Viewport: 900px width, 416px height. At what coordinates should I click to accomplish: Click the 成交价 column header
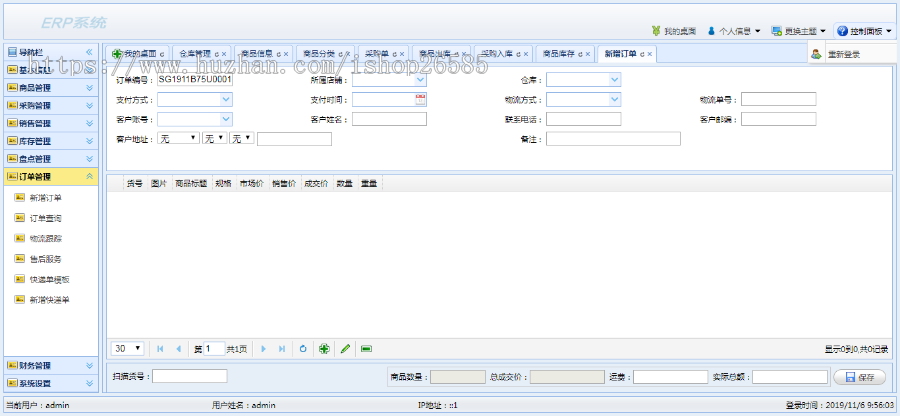pos(316,184)
